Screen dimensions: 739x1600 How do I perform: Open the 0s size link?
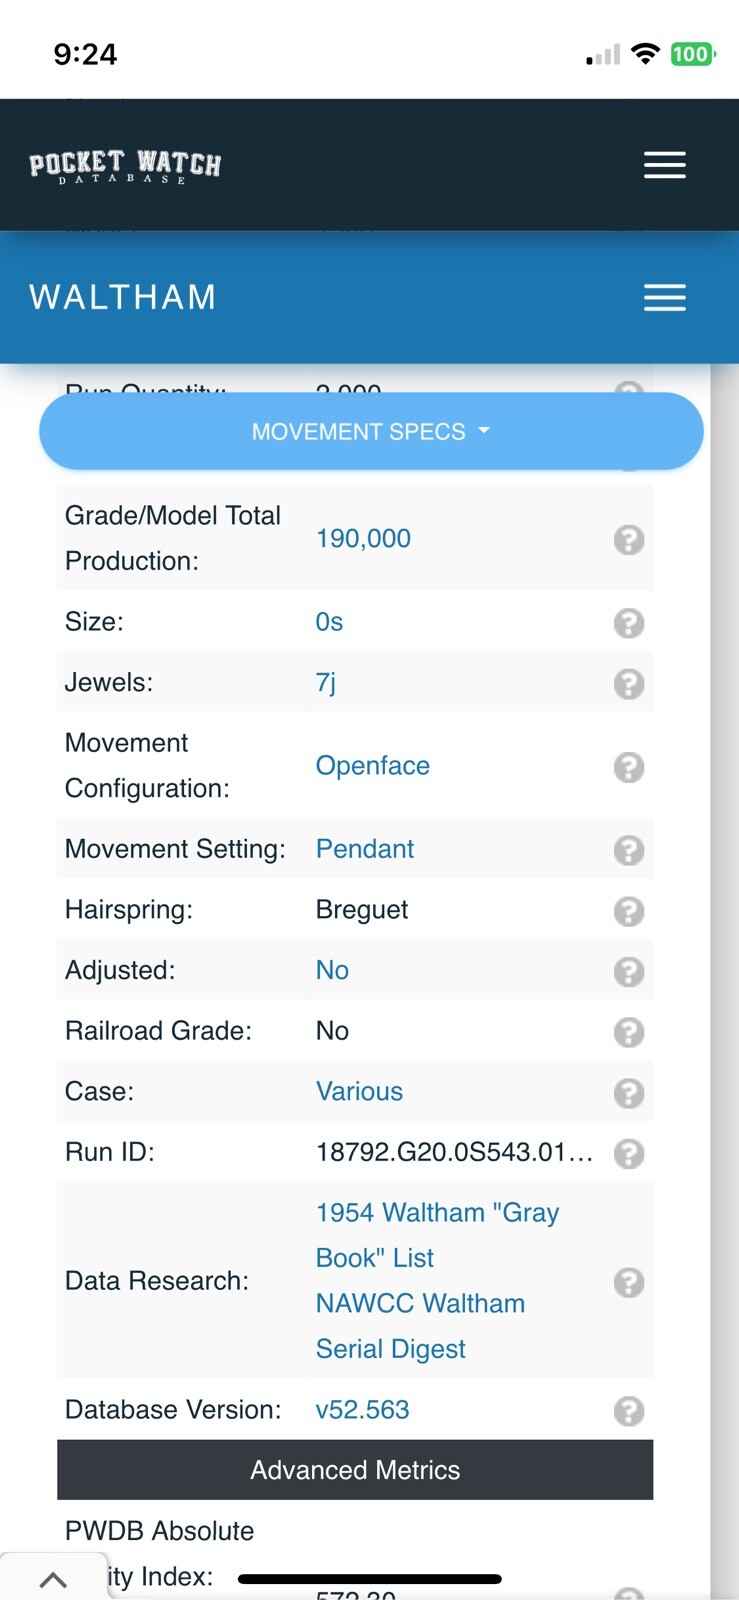(329, 622)
